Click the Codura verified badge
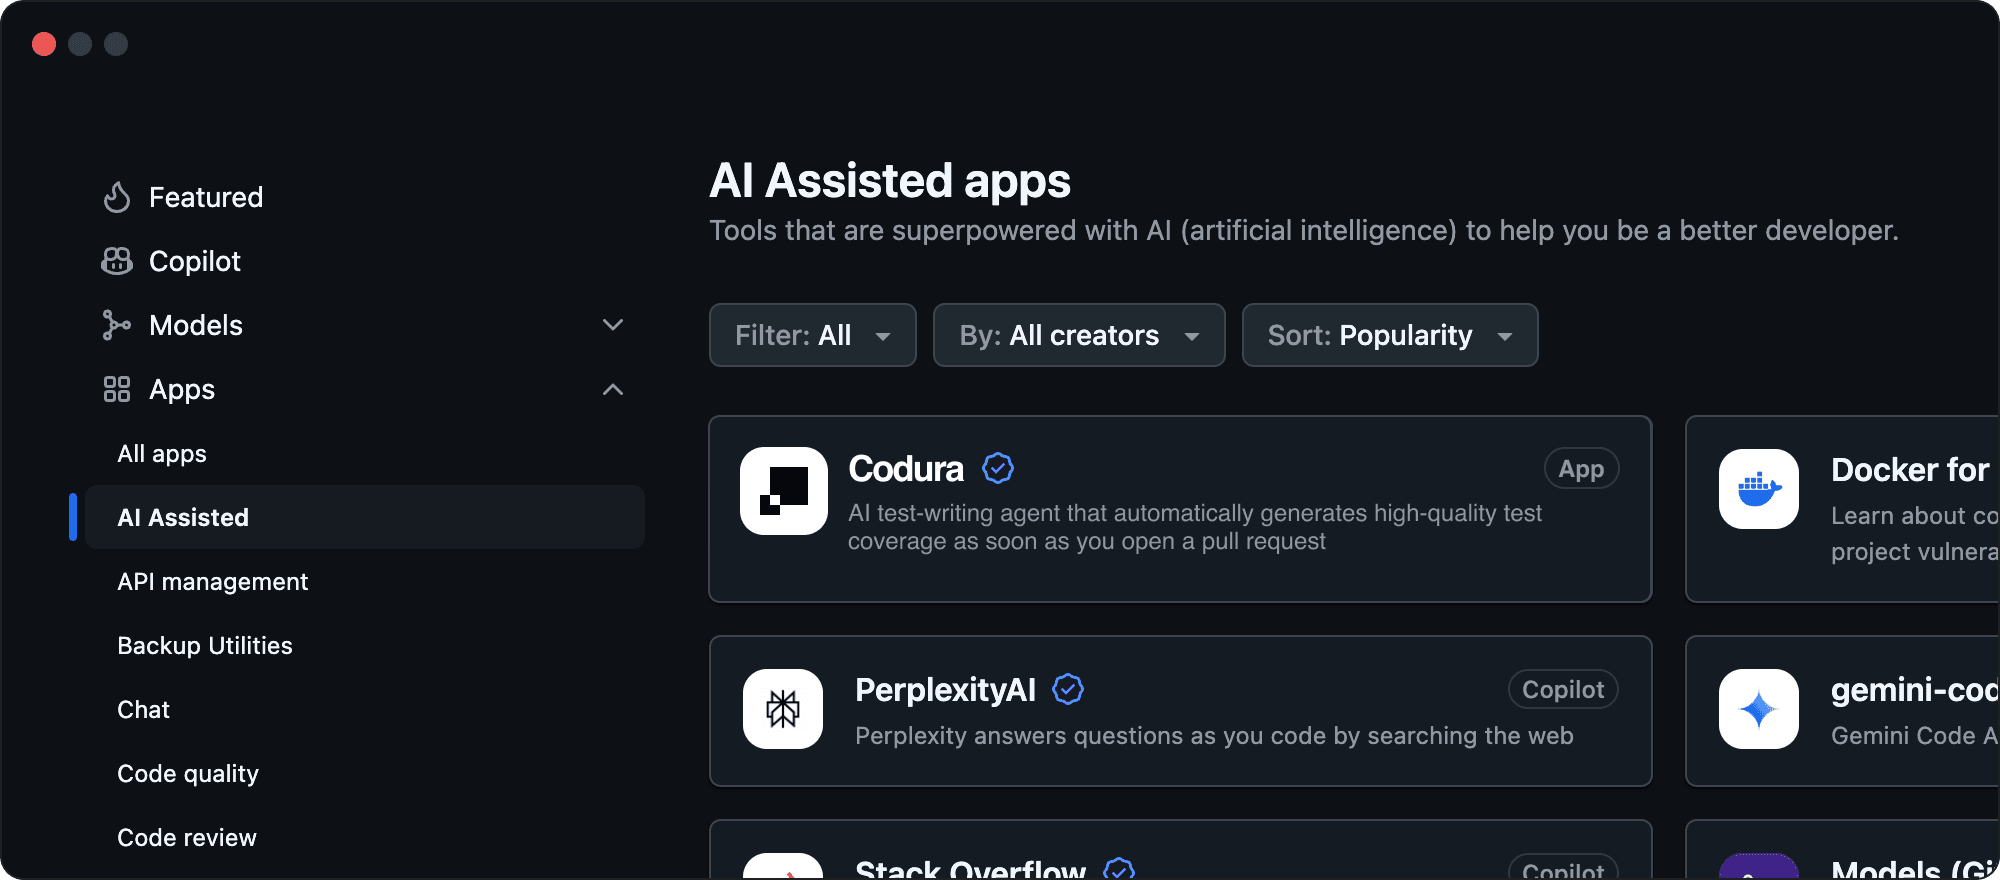2000x880 pixels. [x=998, y=468]
